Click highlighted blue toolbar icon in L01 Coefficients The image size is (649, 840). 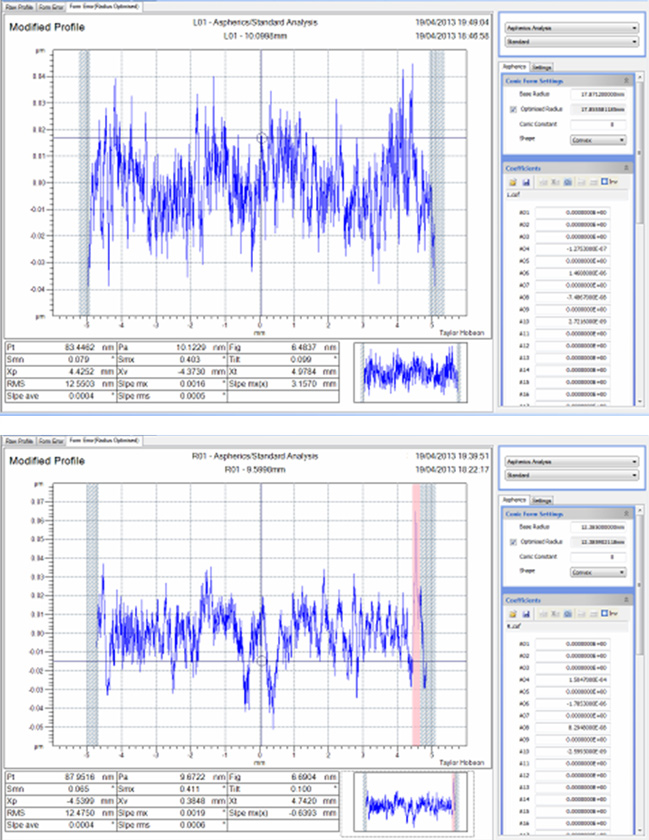568,182
